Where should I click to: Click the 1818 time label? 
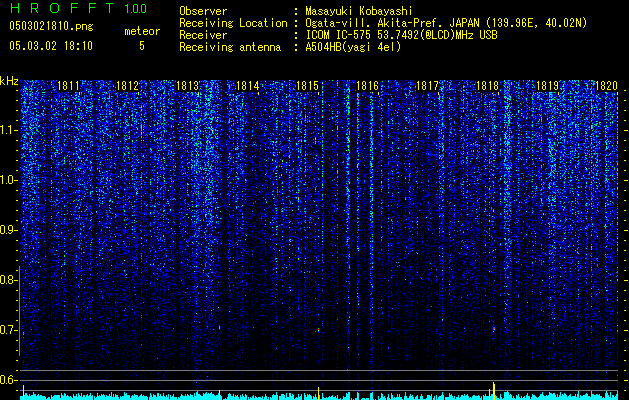tap(487, 85)
